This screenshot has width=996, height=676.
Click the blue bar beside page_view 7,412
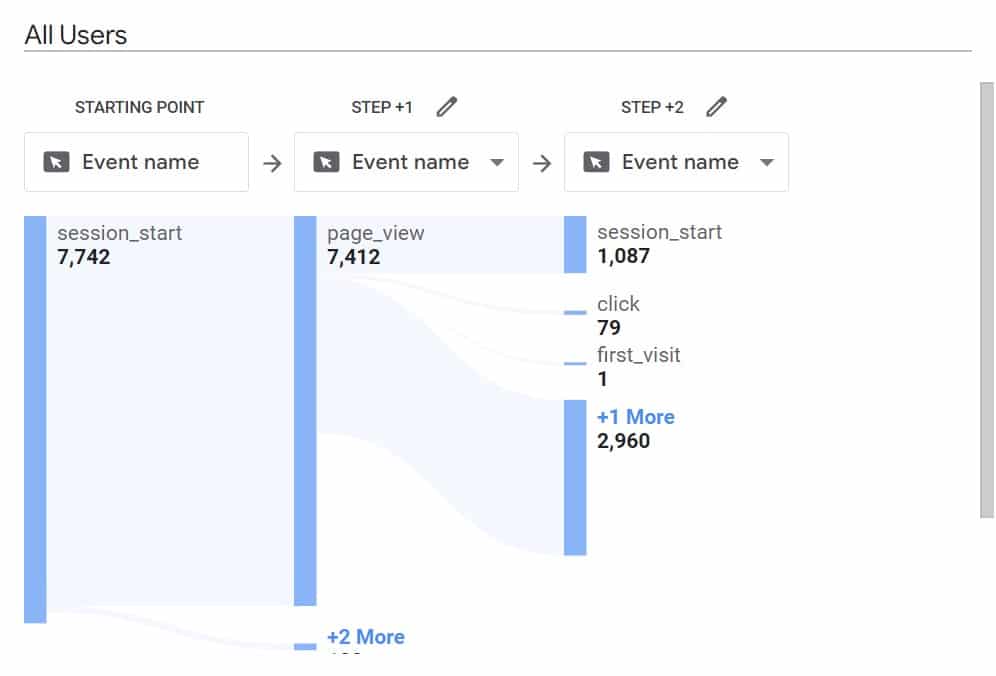pos(305,410)
